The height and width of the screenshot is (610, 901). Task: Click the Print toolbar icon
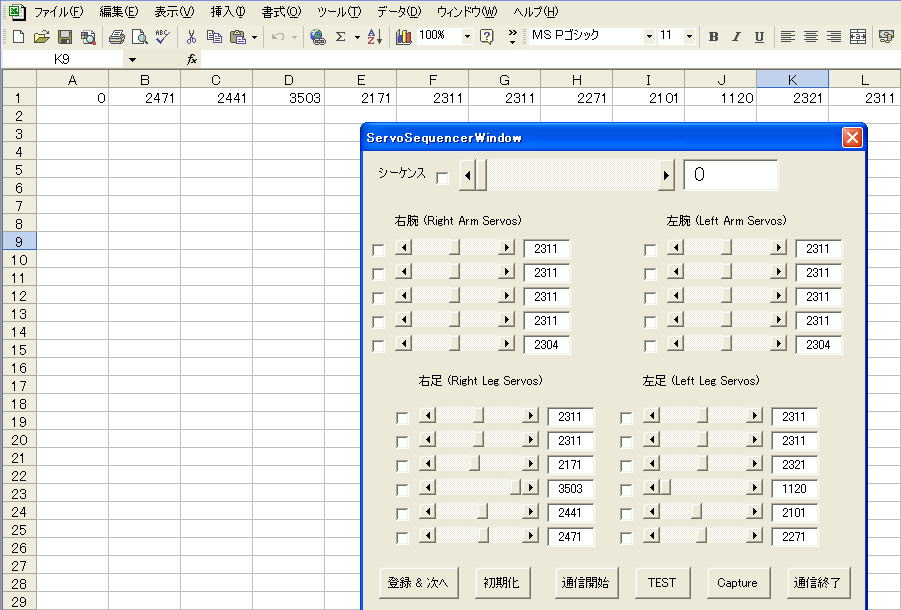tap(116, 37)
